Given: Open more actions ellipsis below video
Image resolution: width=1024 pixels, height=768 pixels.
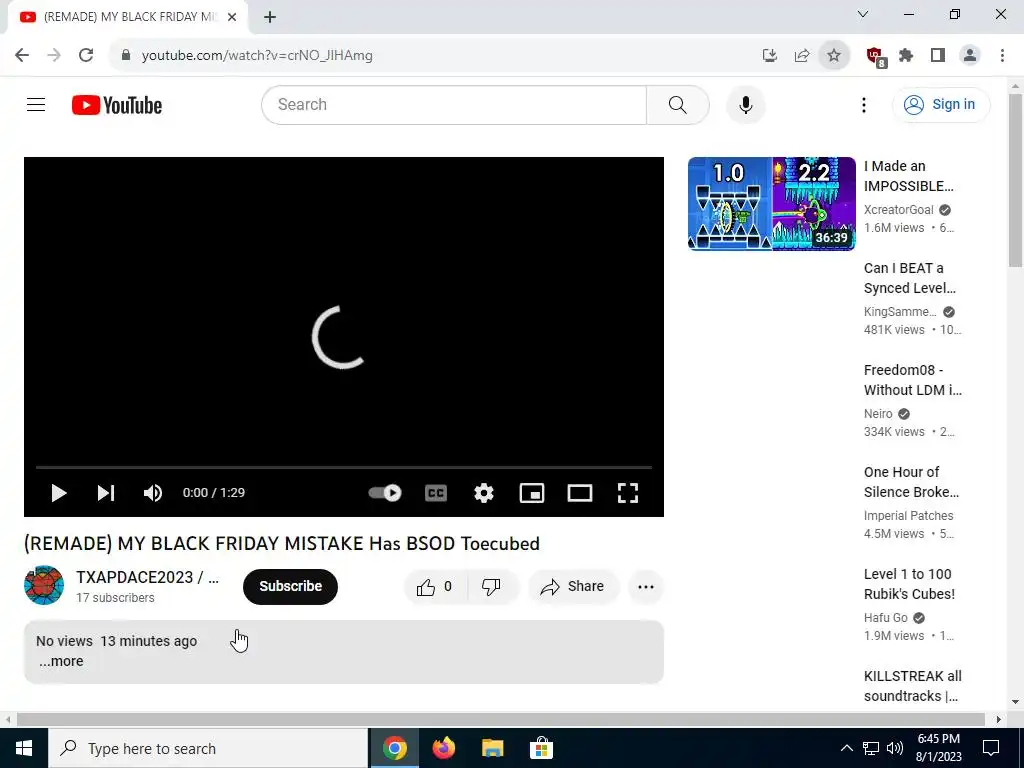Looking at the screenshot, I should [x=646, y=586].
